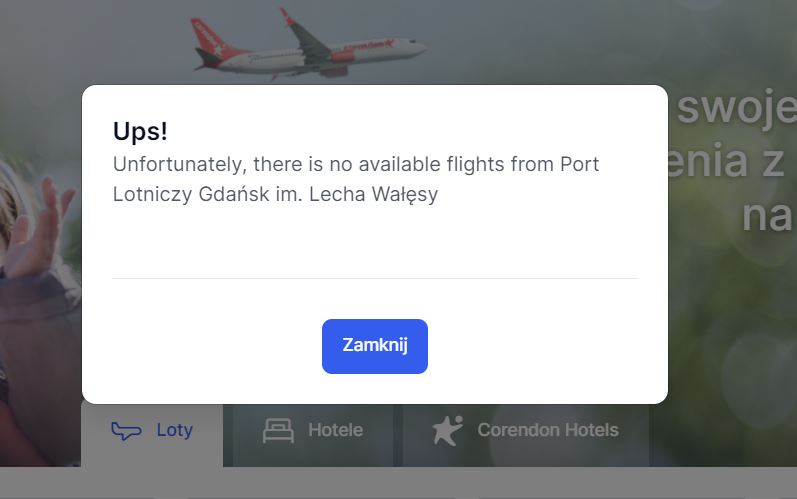Click the airplane icon beside Loty
Image resolution: width=797 pixels, height=499 pixels.
(x=126, y=431)
